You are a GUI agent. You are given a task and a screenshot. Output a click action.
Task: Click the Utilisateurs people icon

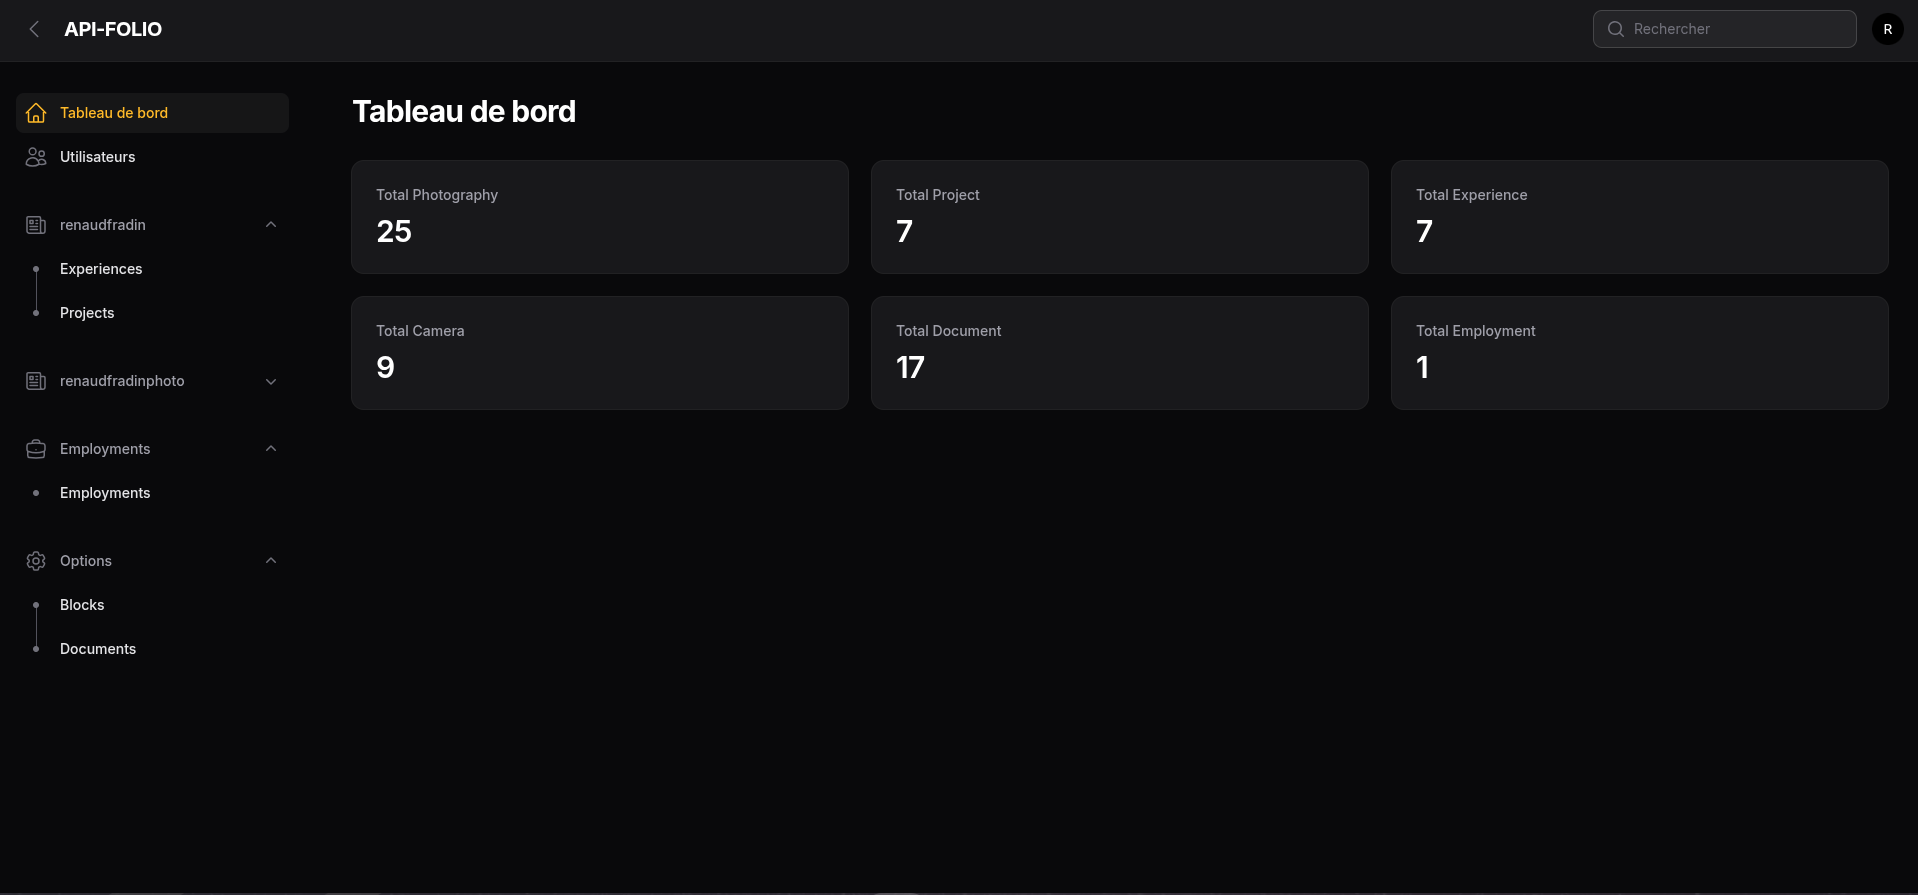(x=36, y=157)
